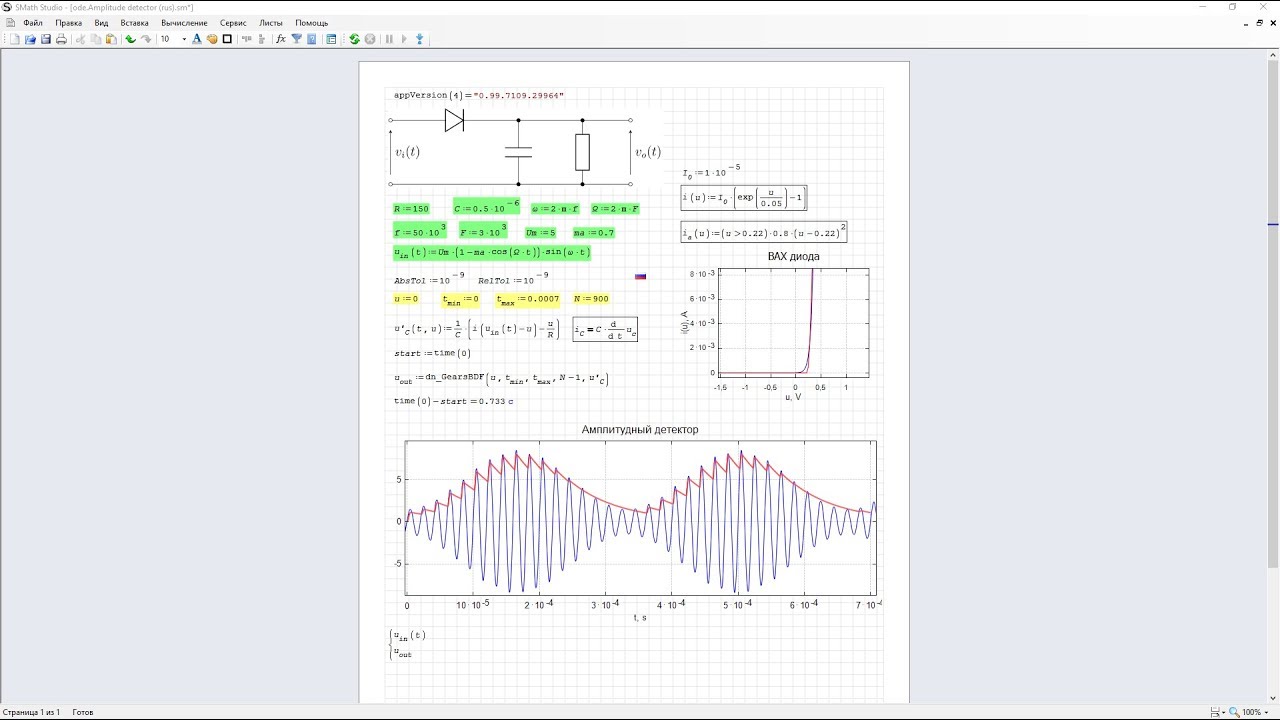1280x720 pixels.
Task: Click the document icon left of Файл
Action: click(x=10, y=22)
